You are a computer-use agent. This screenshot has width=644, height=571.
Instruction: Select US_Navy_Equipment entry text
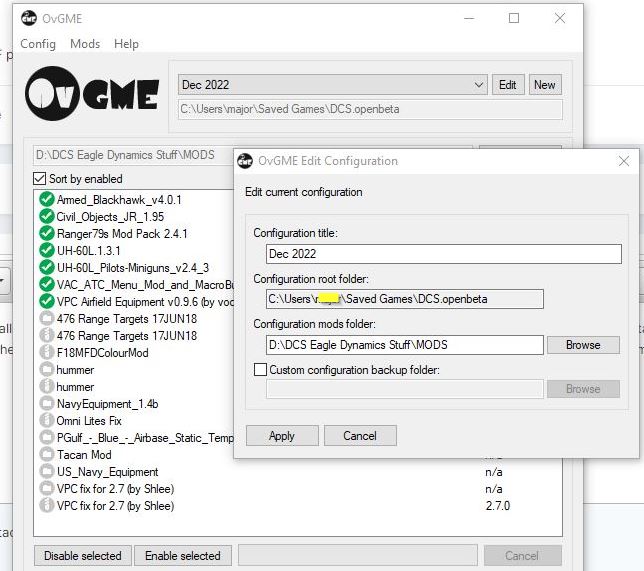pyautogui.click(x=108, y=472)
